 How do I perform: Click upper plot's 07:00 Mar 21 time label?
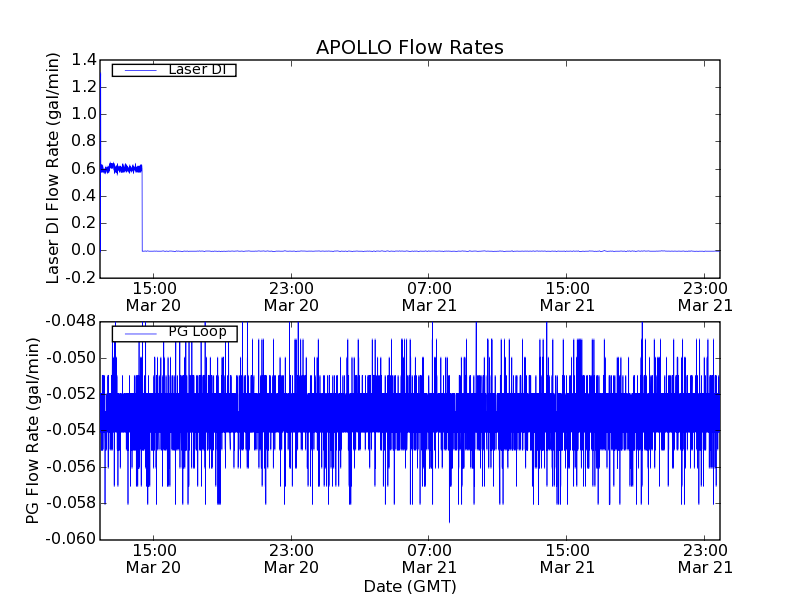[x=429, y=296]
